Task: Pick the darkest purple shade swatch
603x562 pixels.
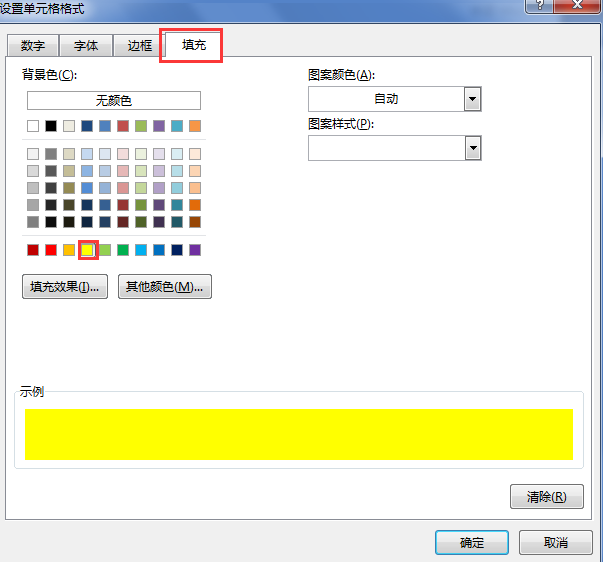Action: [159, 222]
